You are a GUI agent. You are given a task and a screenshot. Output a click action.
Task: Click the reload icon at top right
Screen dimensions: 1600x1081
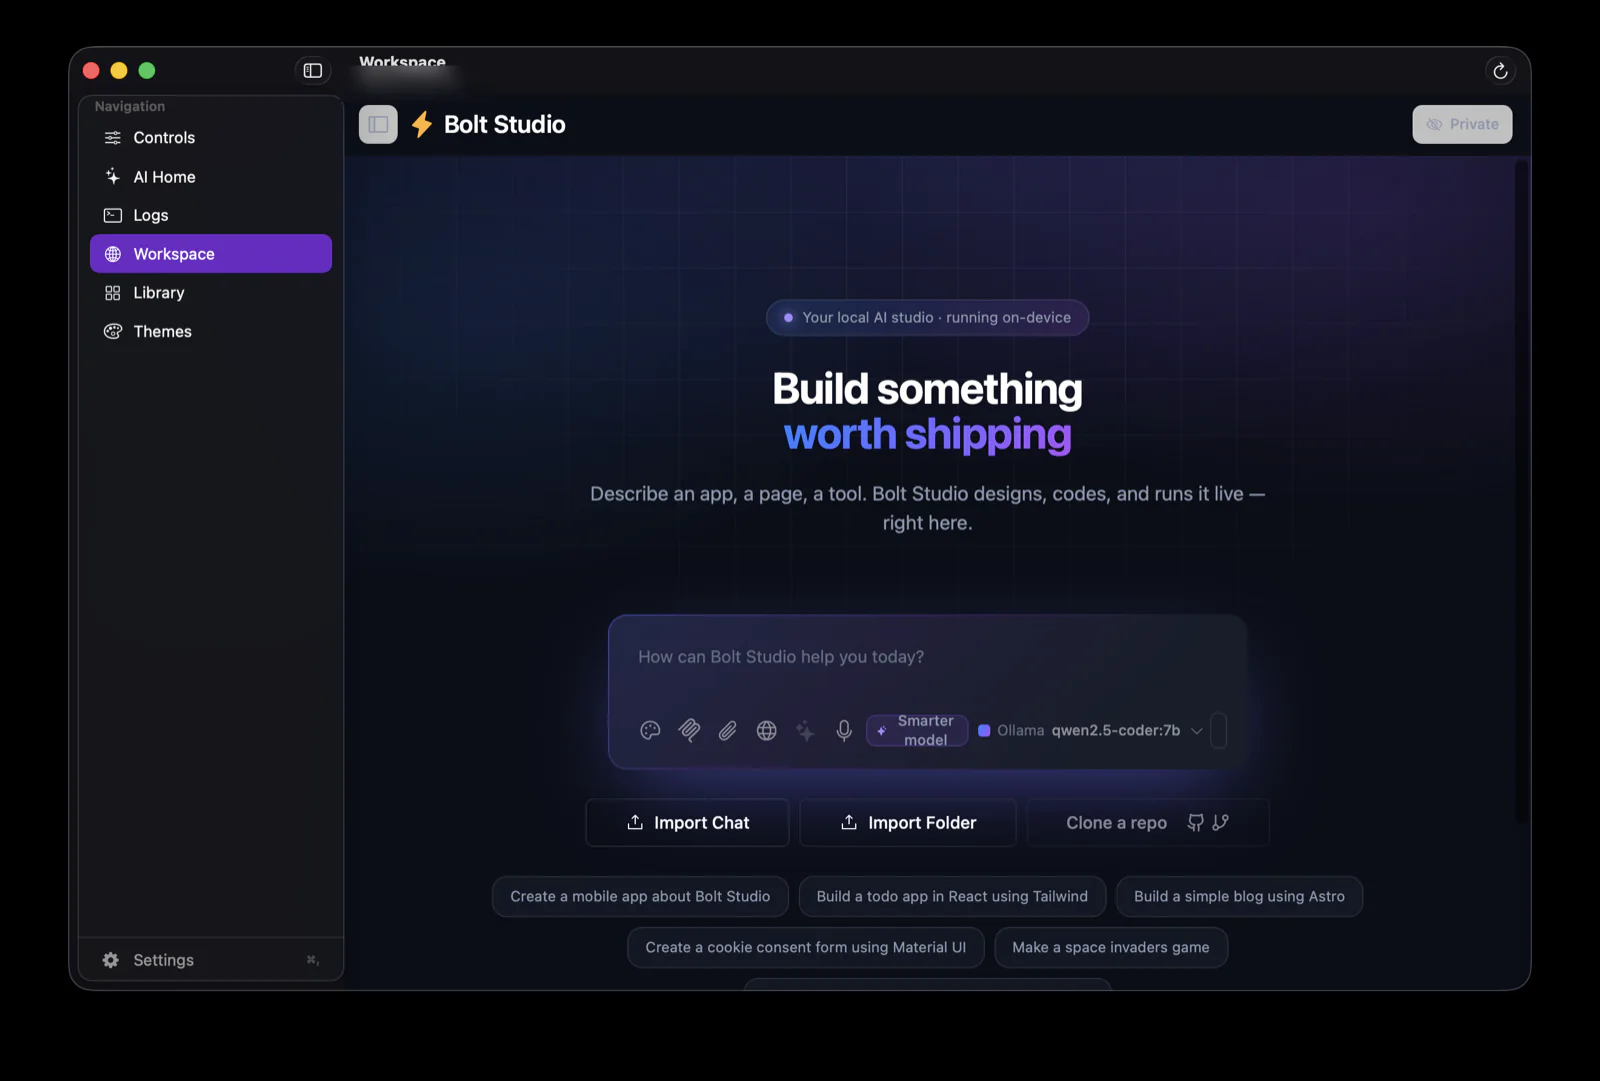pos(1500,71)
